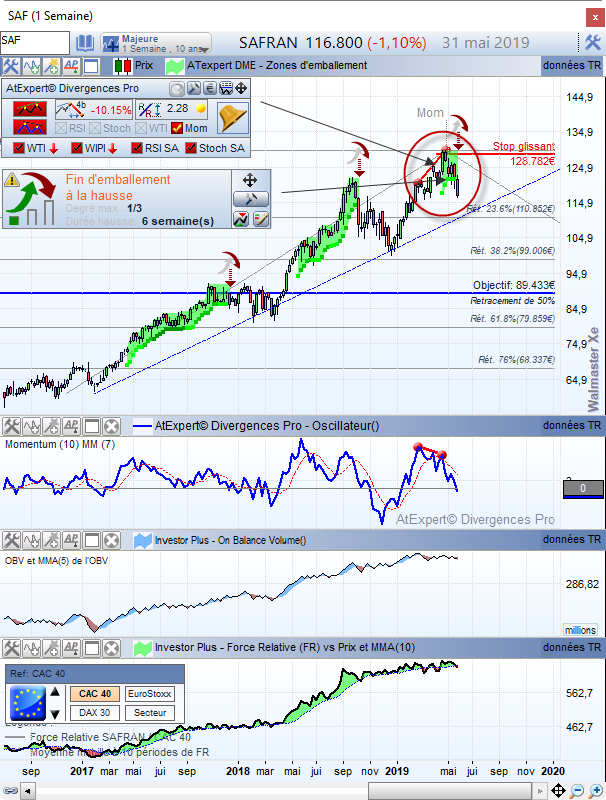Image resolution: width=606 pixels, height=800 pixels.
Task: Toggle the greyed-out RSI checkbox
Action: click(61, 128)
